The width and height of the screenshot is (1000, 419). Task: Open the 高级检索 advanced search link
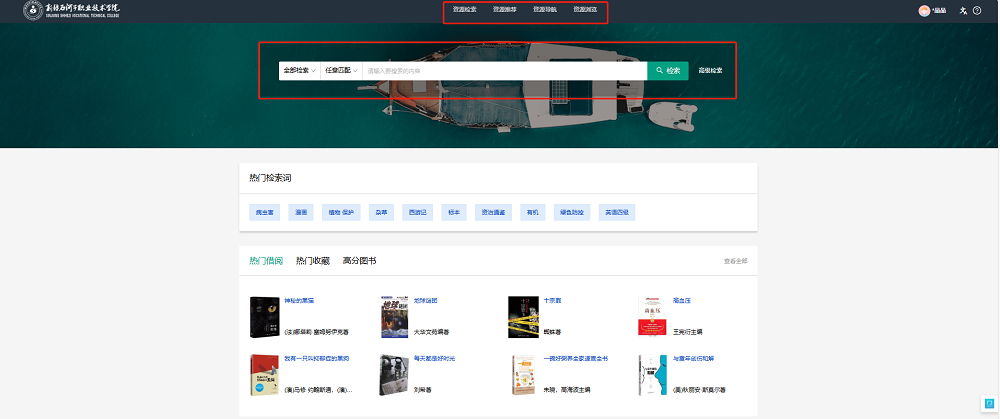(x=710, y=71)
